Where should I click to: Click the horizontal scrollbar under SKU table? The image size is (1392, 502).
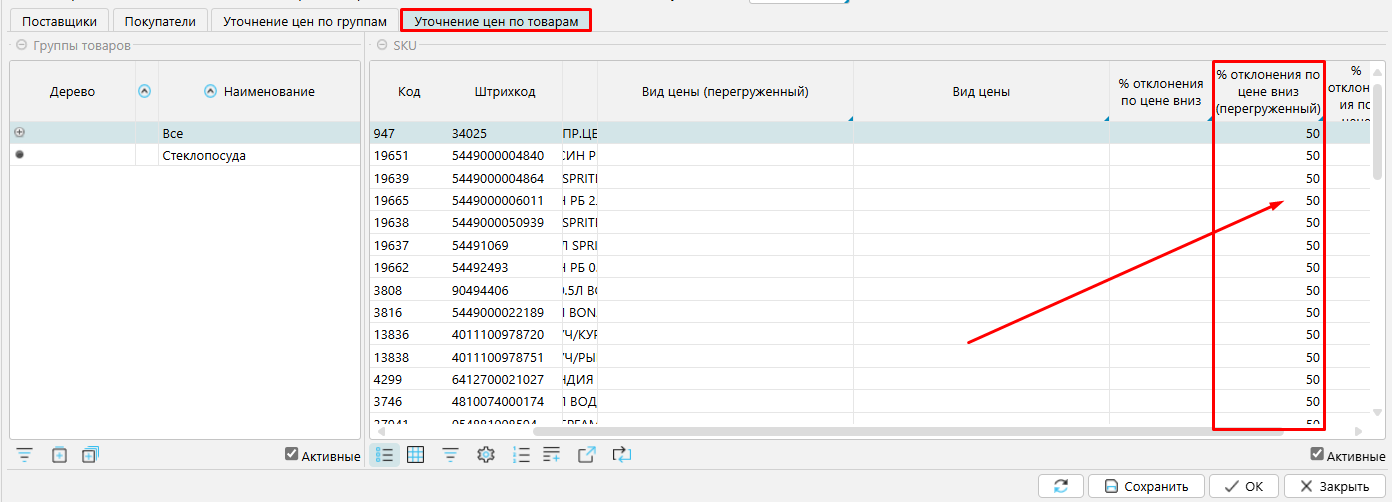click(900, 431)
